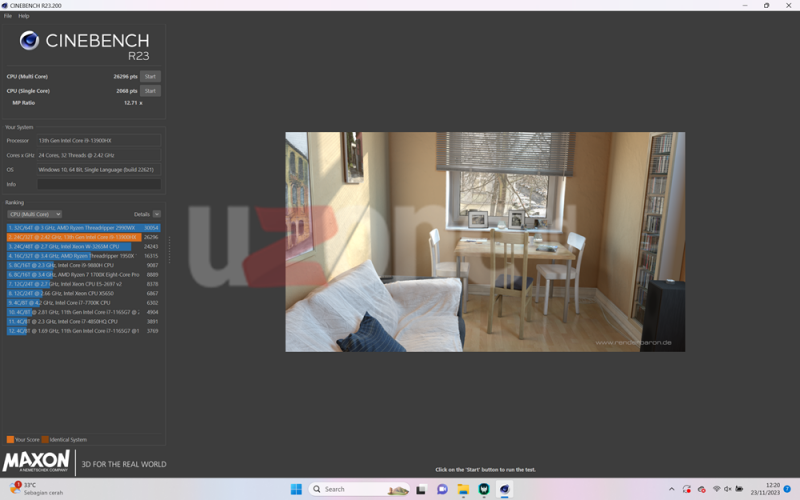Viewport: 800px width, 500px height.
Task: Click the Cinebench title bar app icon
Action: [5, 6]
